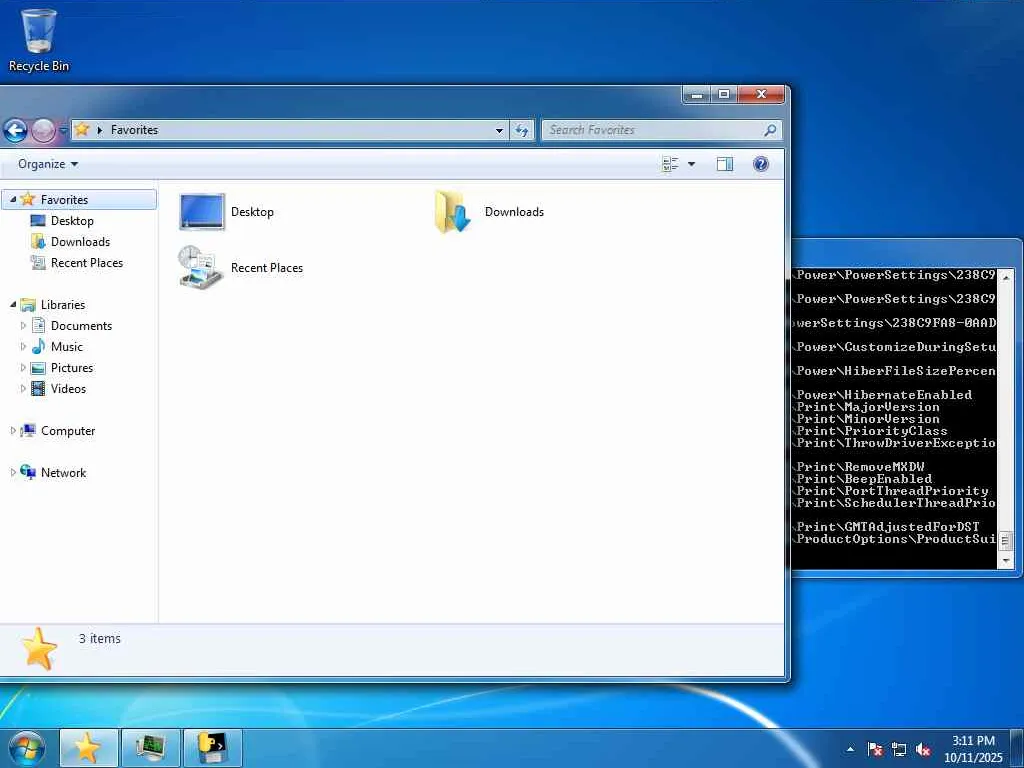Click the '3 items' details pane text

100,639
